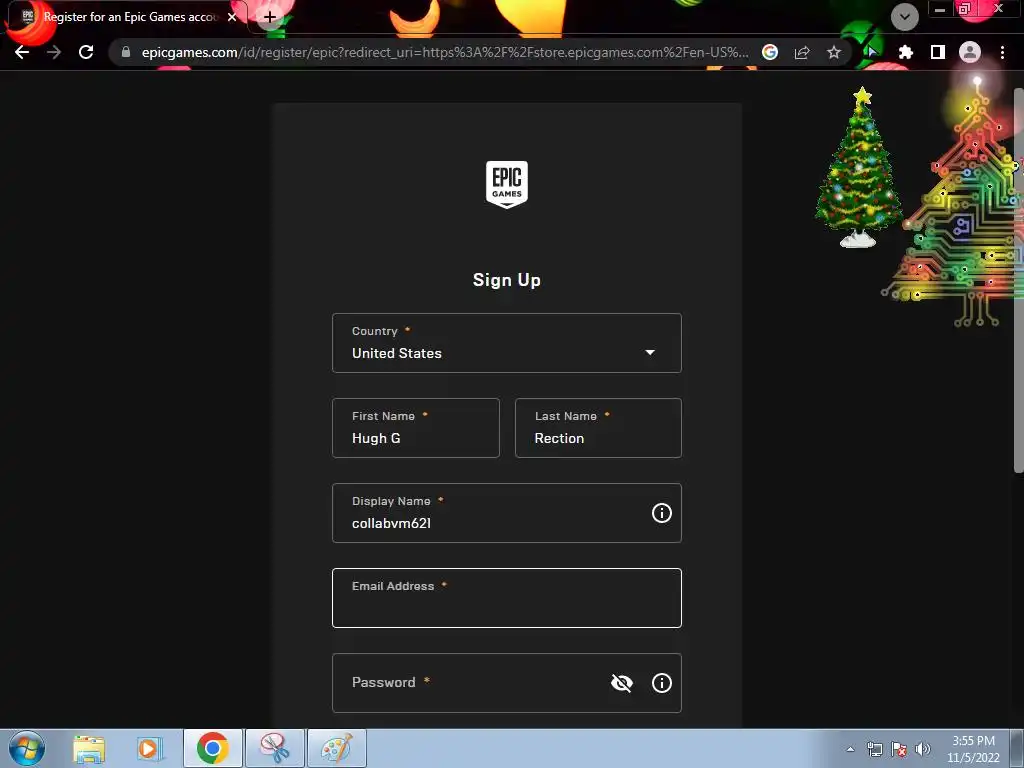Show Display Name info tooltip
1024x768 pixels.
point(662,513)
